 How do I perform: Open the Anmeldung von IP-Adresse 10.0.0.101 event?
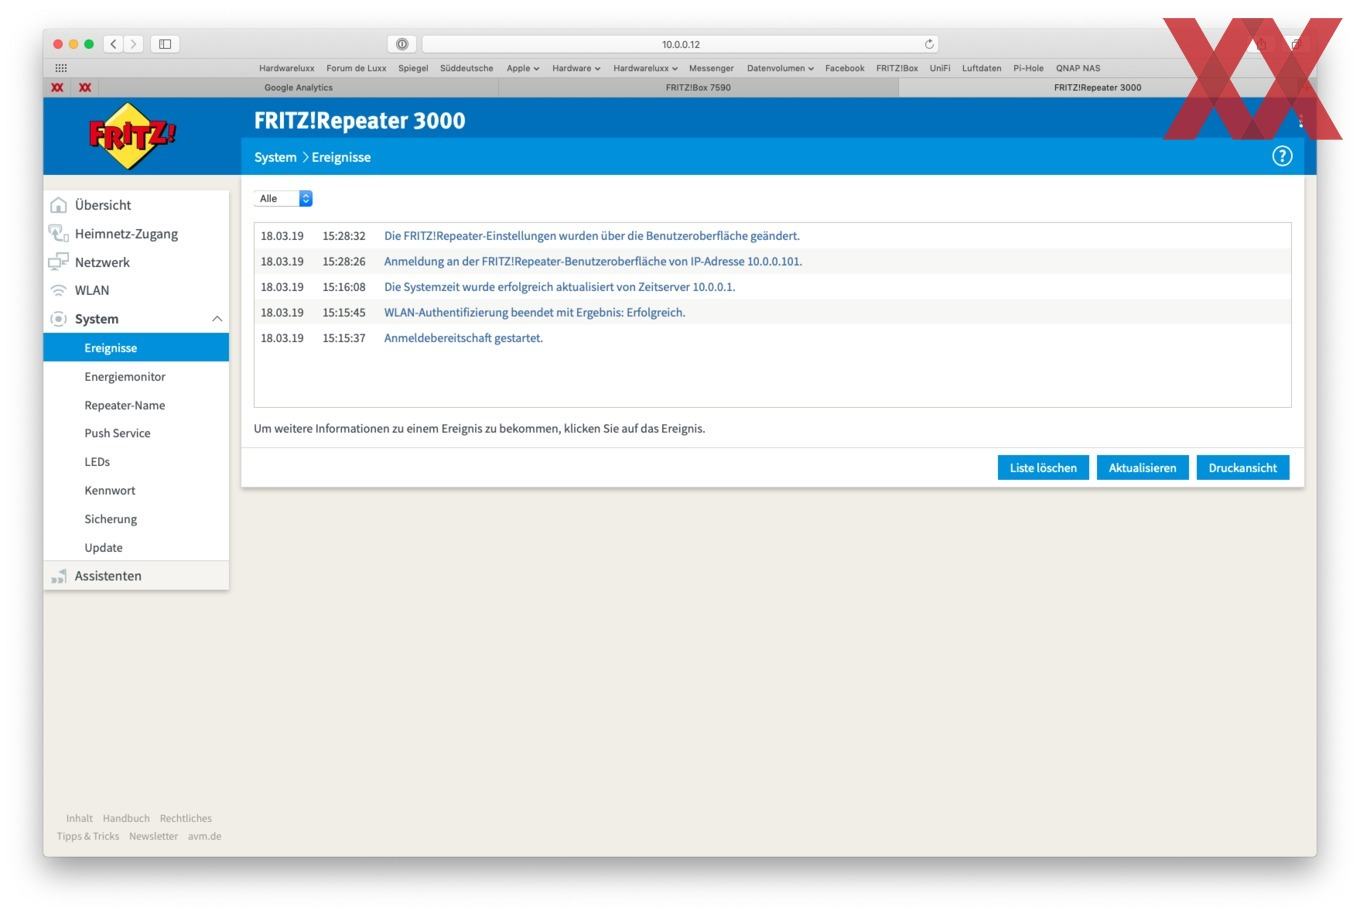tap(593, 262)
